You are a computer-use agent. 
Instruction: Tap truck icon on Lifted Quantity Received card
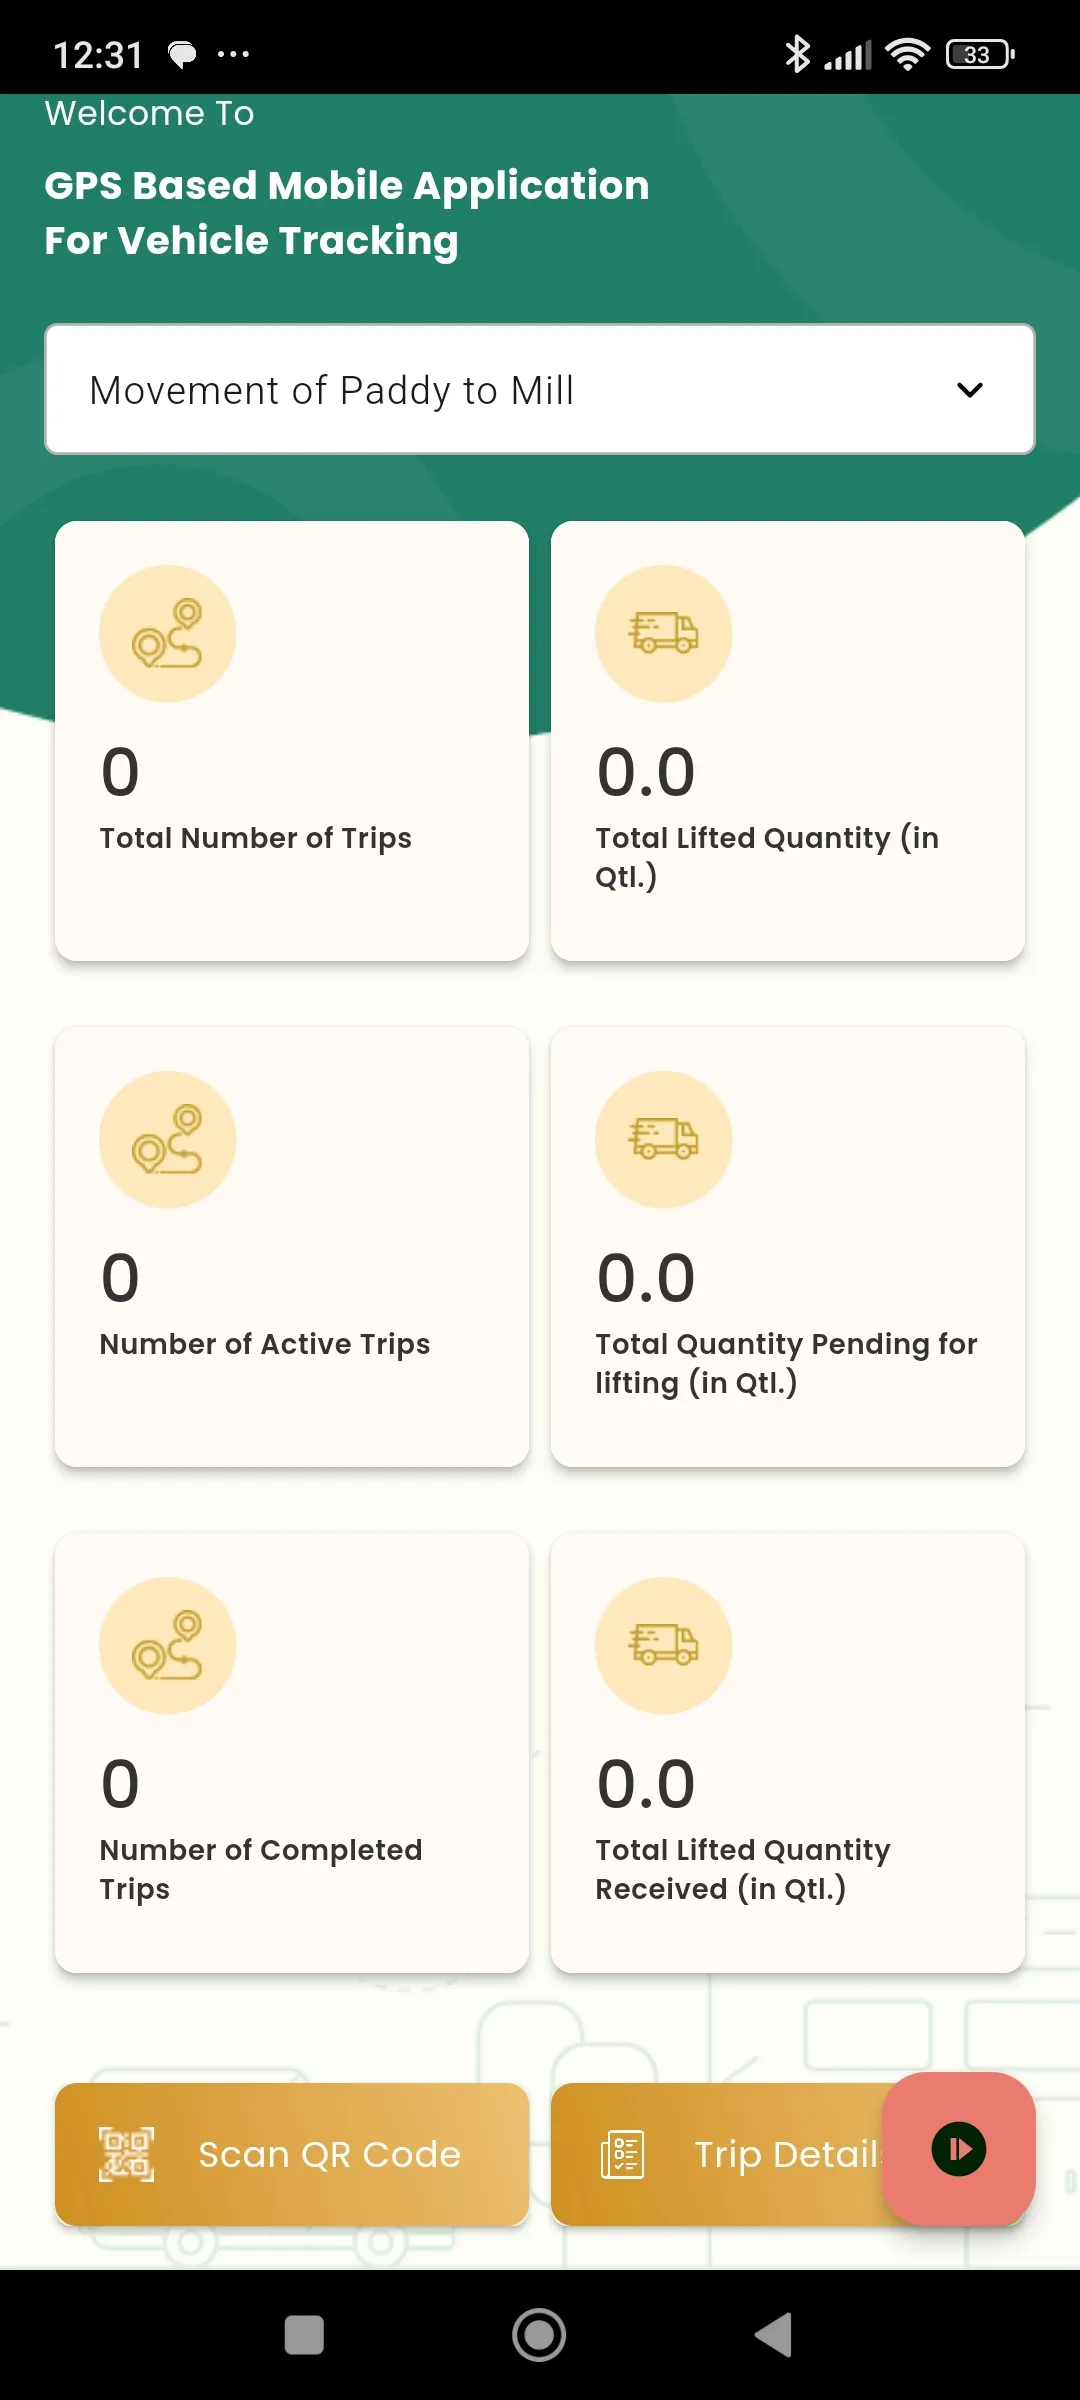pyautogui.click(x=663, y=1646)
